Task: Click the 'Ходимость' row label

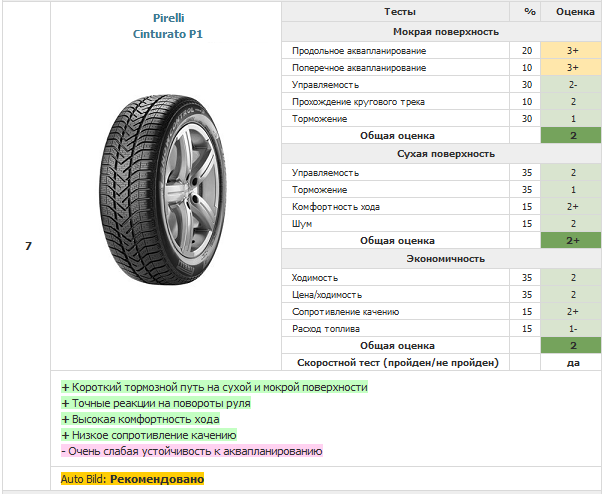Action: [x=315, y=277]
